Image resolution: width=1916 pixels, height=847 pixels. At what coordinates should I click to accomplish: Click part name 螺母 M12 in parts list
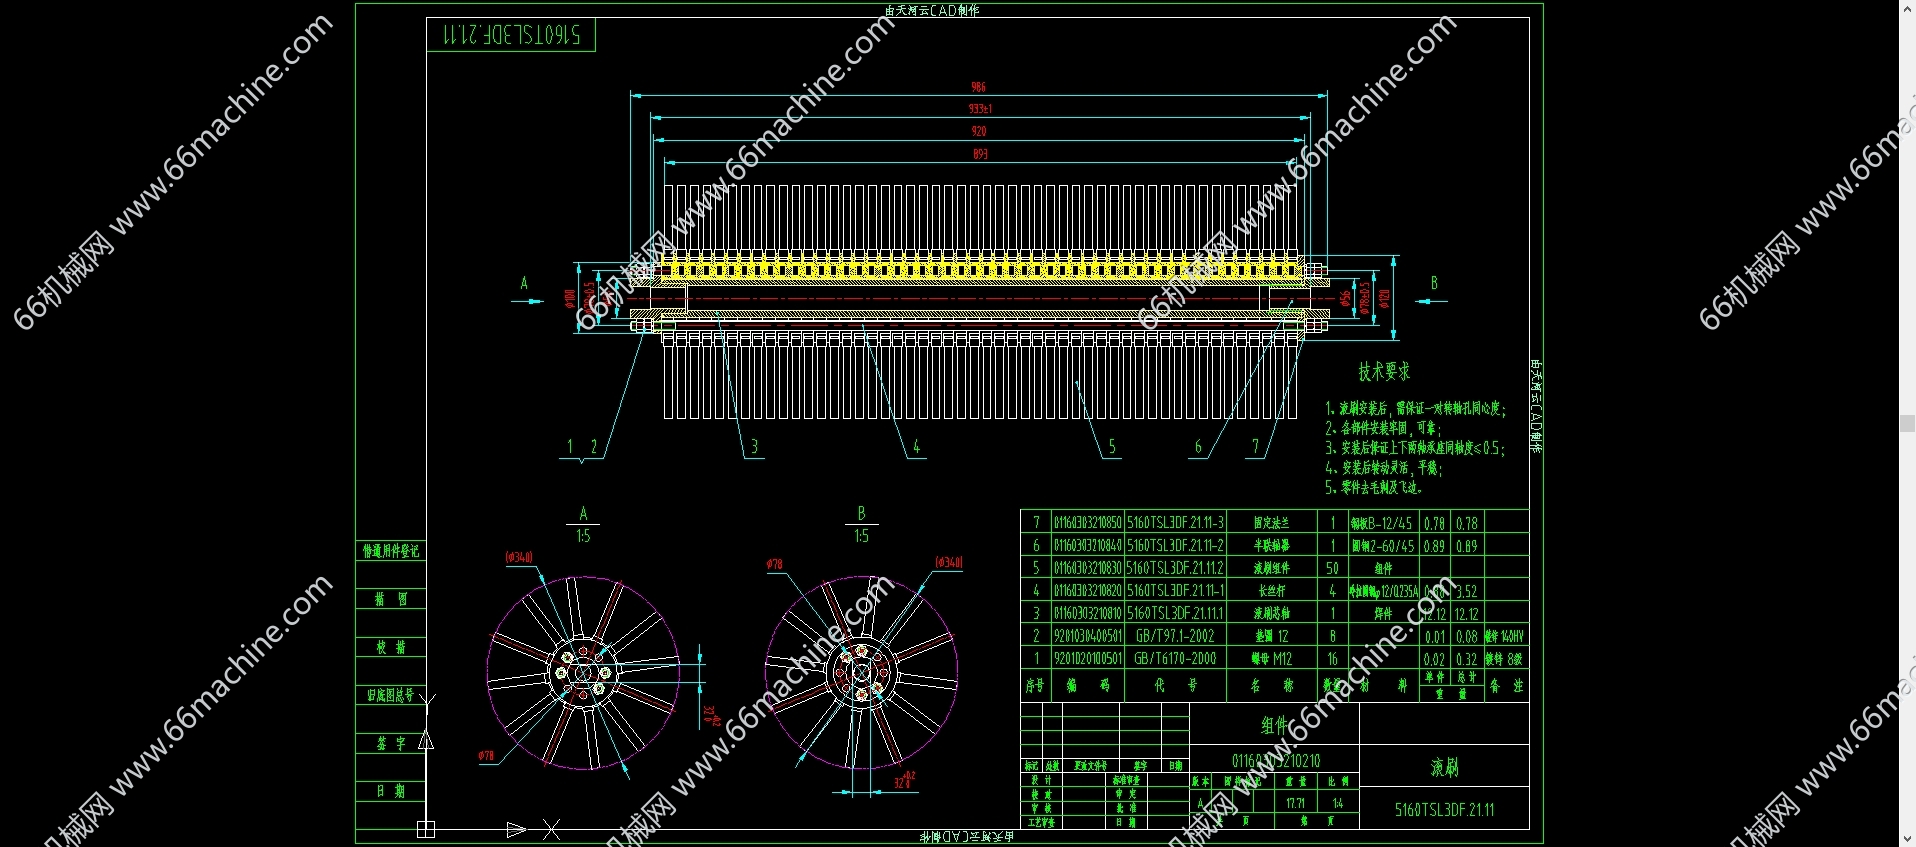point(1271,659)
